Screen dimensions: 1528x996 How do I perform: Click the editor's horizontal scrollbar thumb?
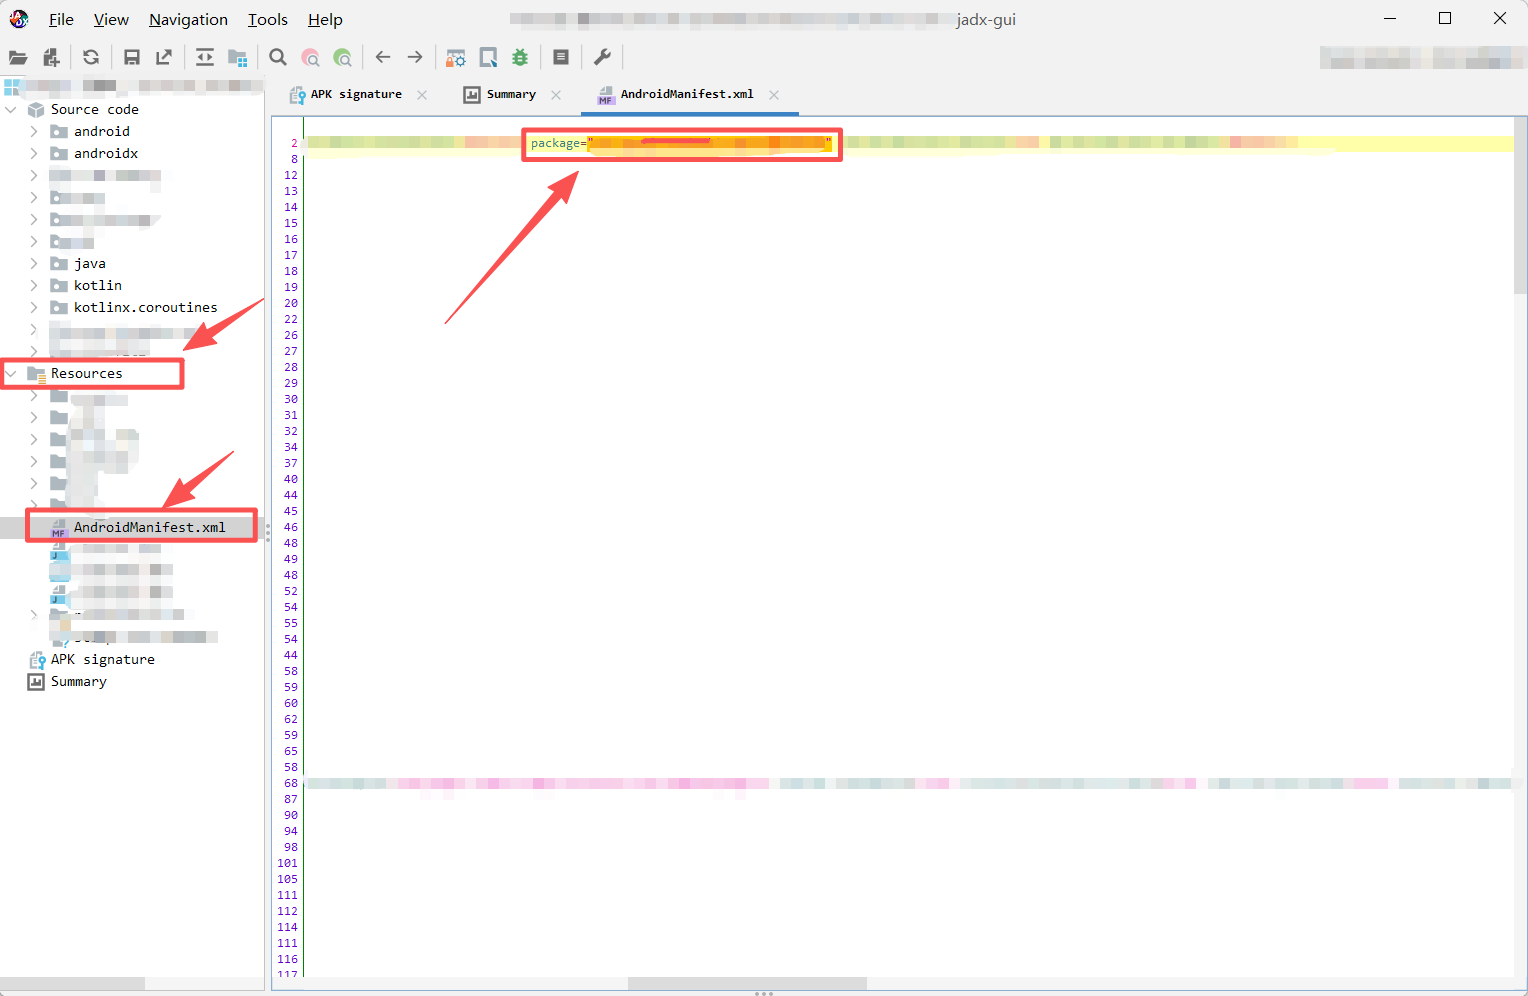[746, 983]
